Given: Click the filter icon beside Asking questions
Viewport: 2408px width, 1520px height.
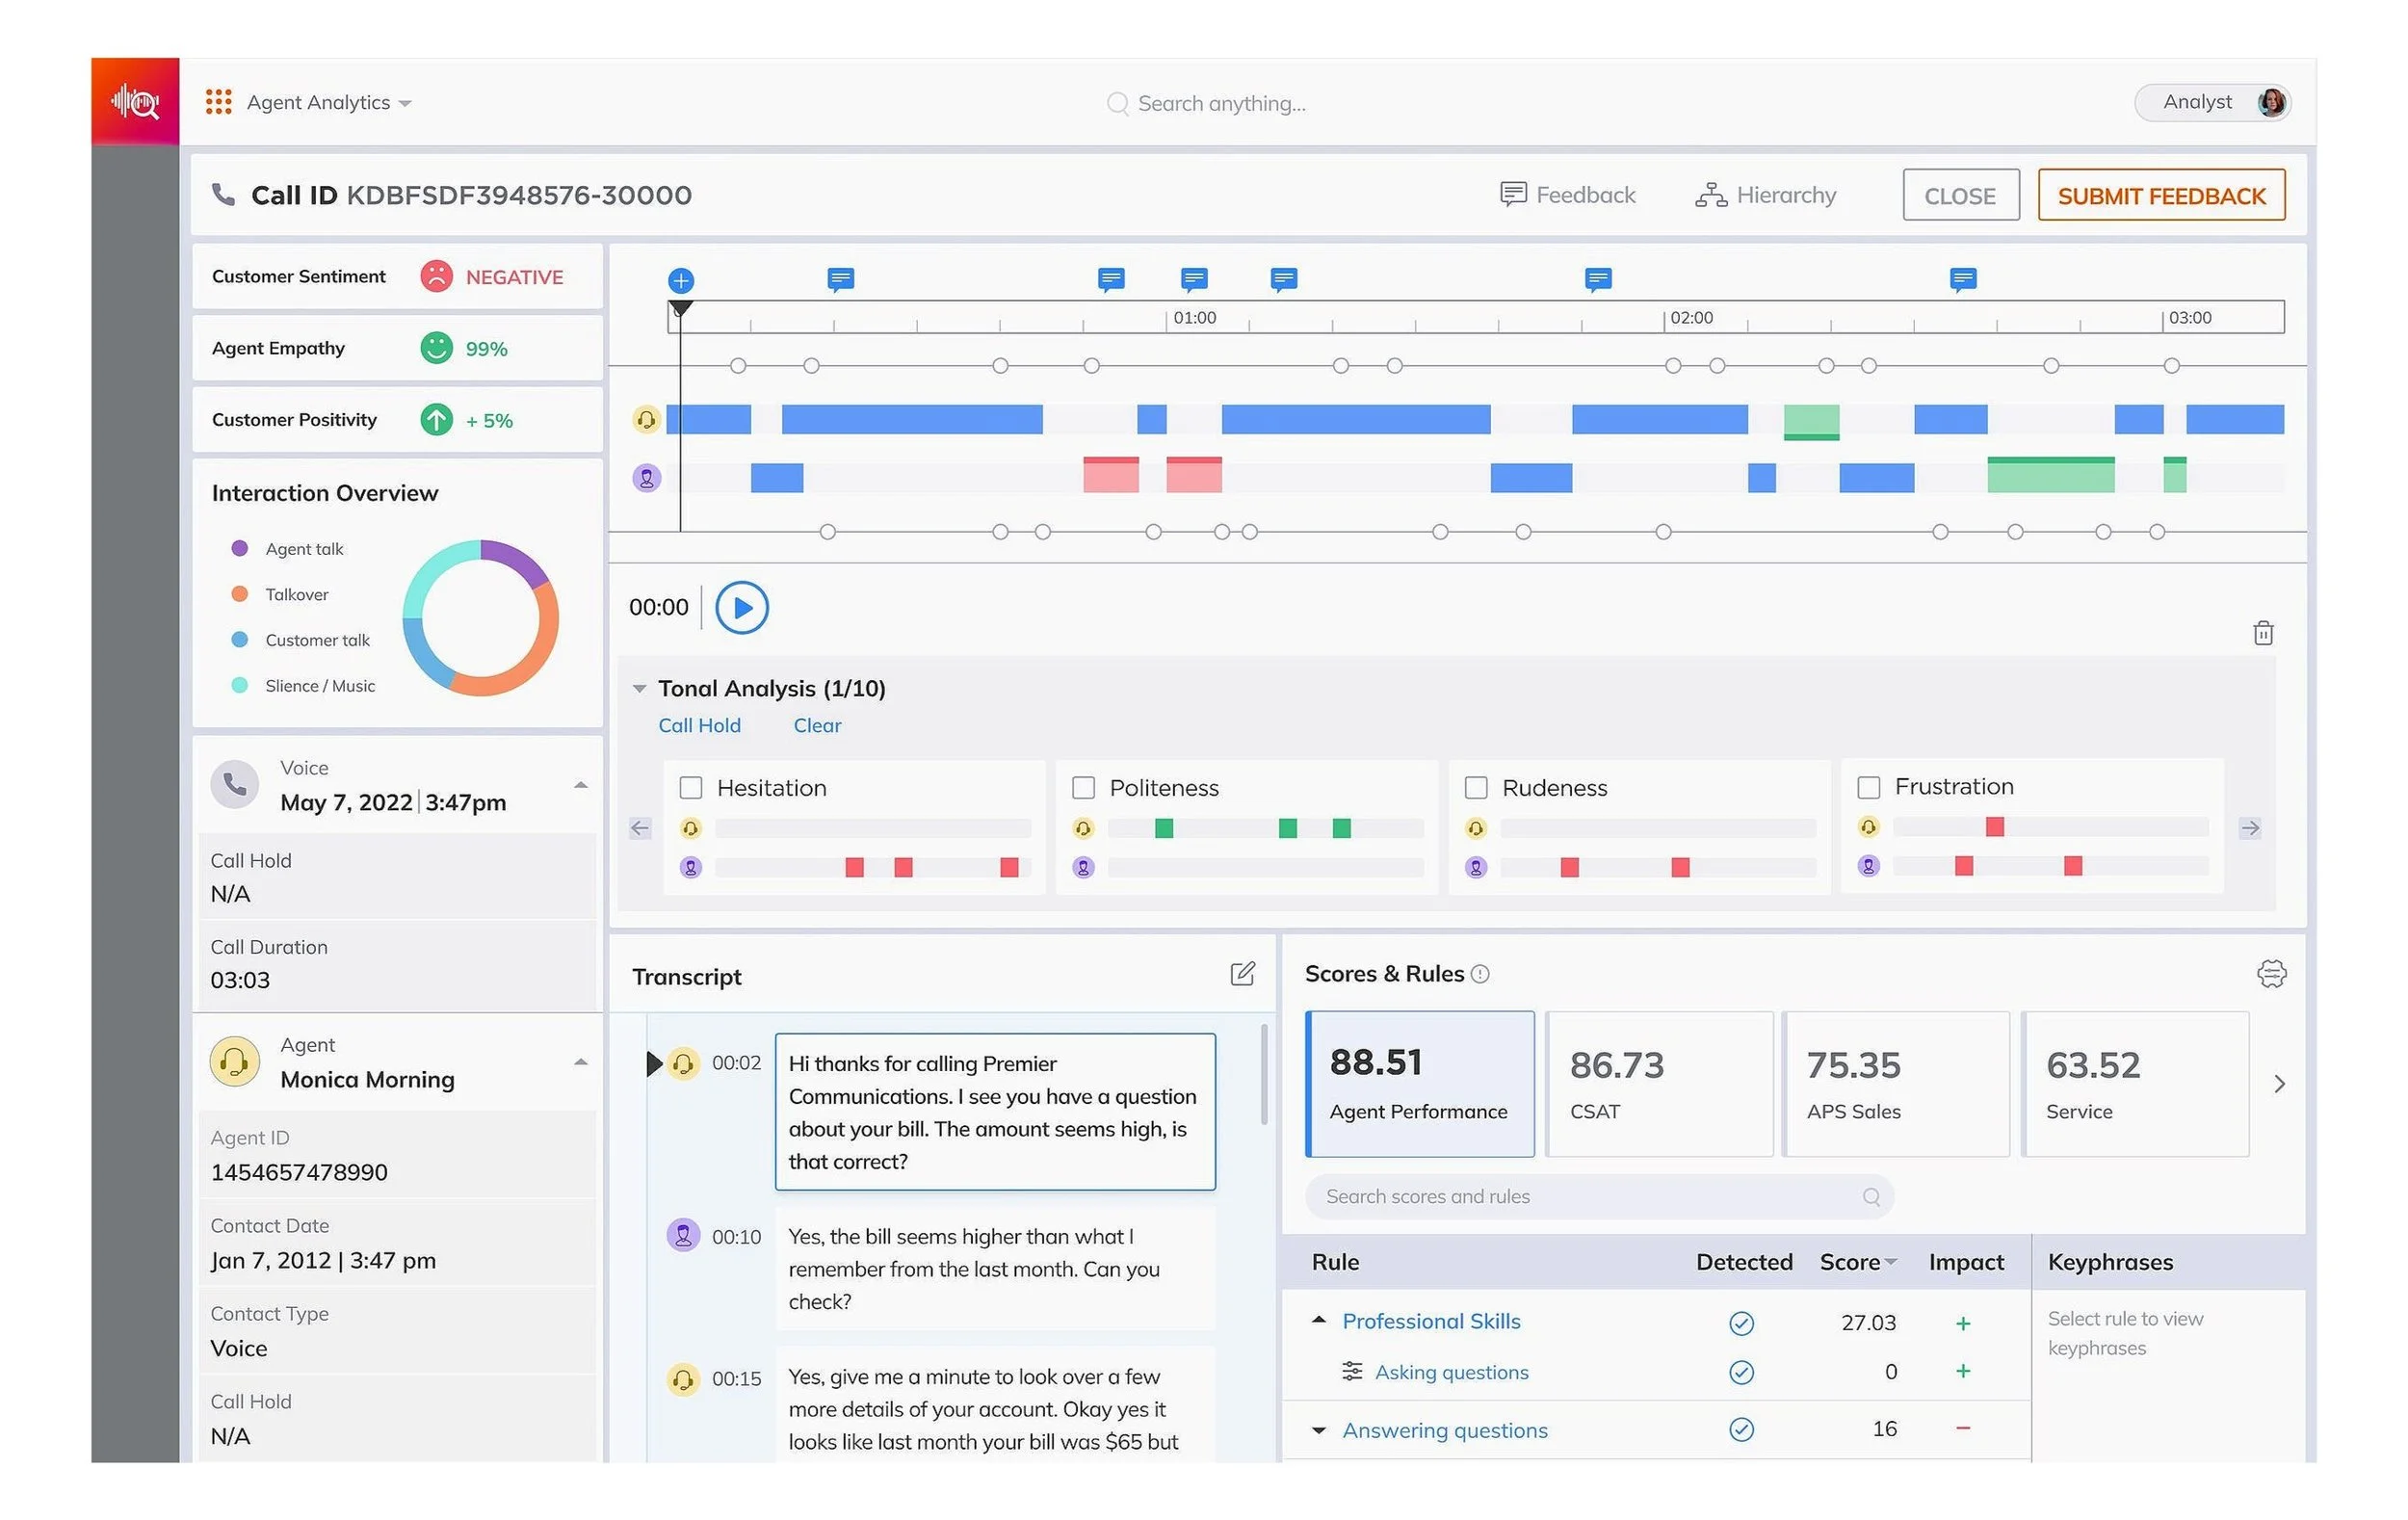Looking at the screenshot, I should [1352, 1371].
